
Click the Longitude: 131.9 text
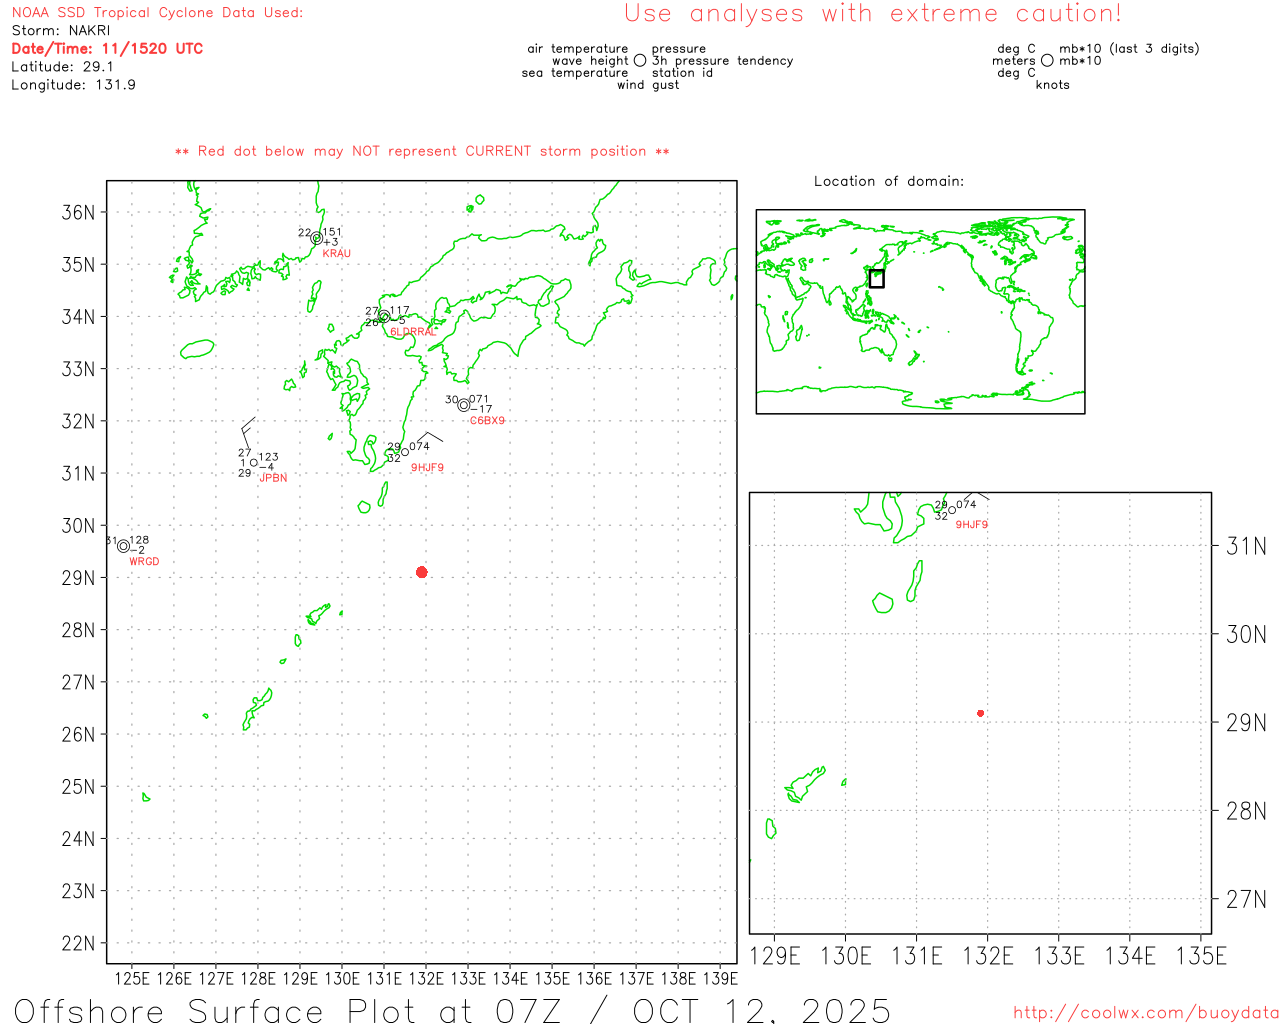pos(73,84)
